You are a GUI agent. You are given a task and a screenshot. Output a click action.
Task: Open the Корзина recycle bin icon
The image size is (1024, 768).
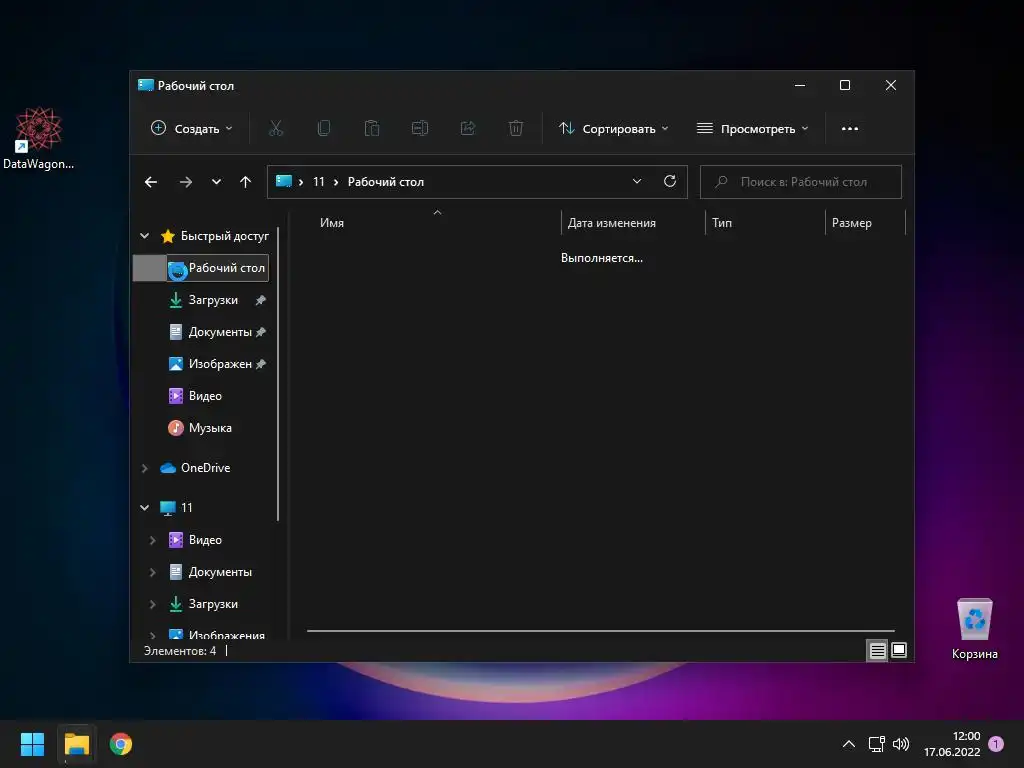(974, 629)
